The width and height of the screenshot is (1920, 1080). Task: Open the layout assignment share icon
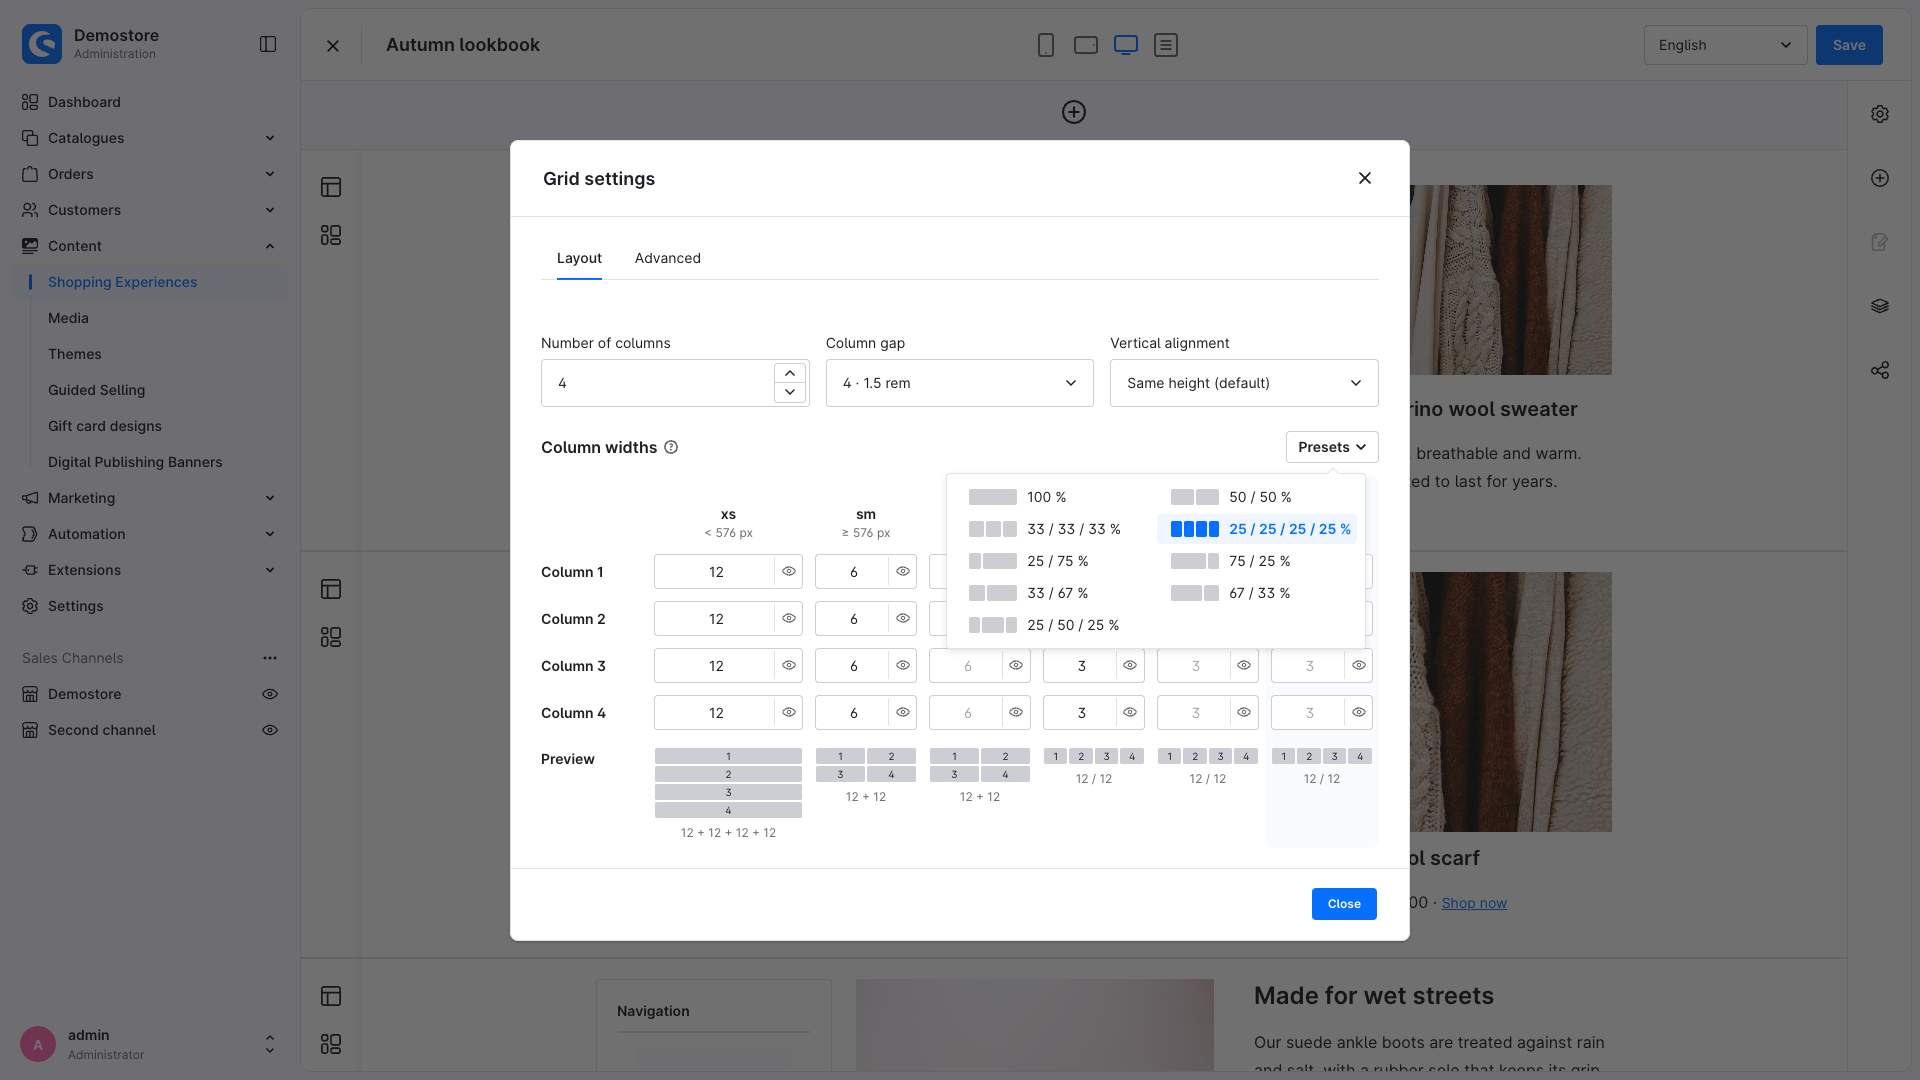coord(1880,370)
